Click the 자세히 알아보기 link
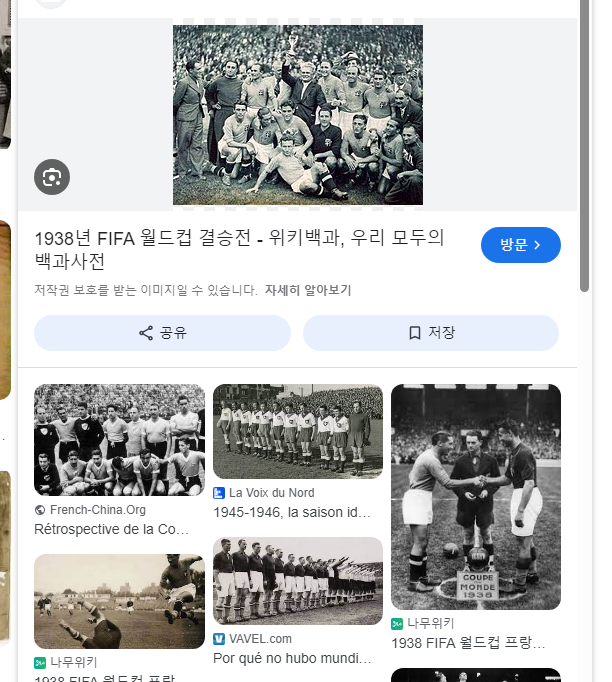The width and height of the screenshot is (612, 682). [308, 290]
